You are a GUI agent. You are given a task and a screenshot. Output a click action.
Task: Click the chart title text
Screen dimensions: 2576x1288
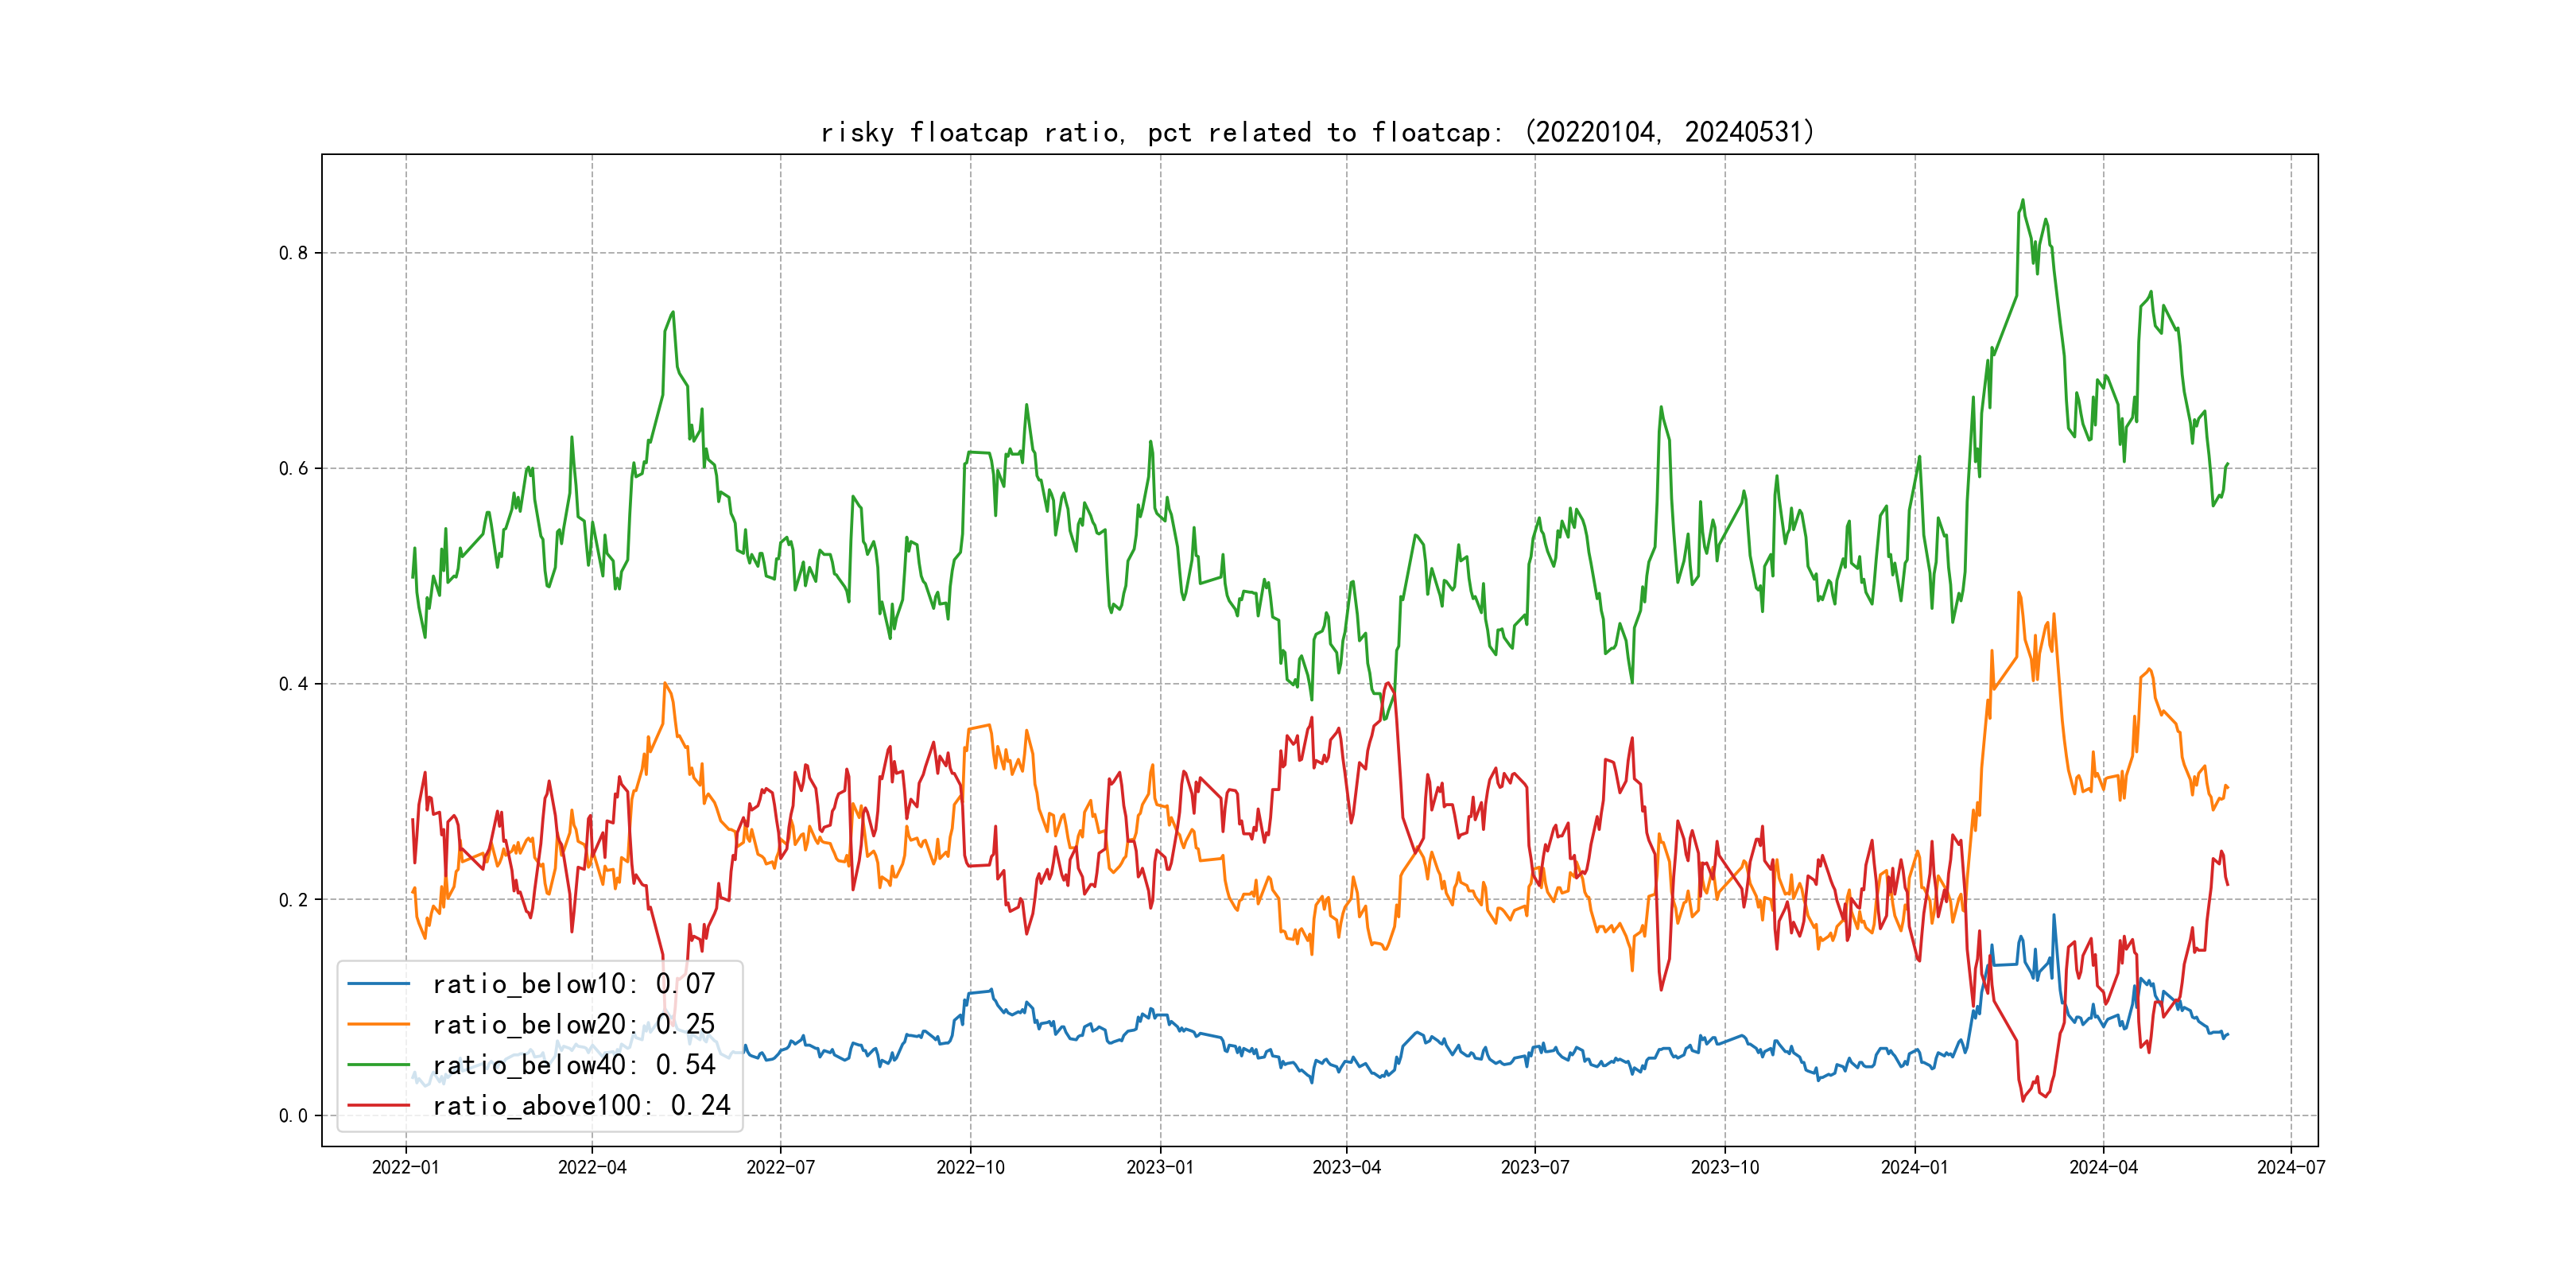pyautogui.click(x=1317, y=132)
